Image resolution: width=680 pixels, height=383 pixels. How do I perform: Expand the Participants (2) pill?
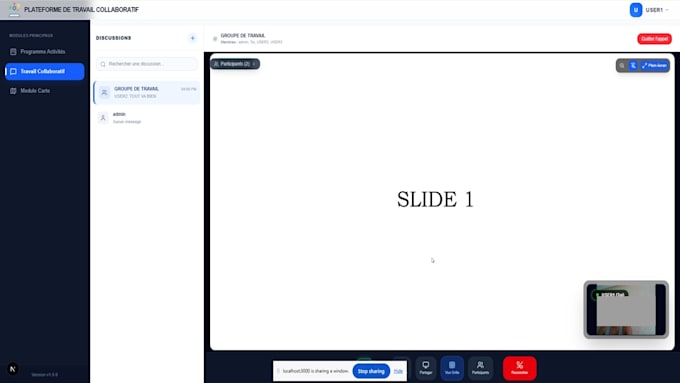235,64
